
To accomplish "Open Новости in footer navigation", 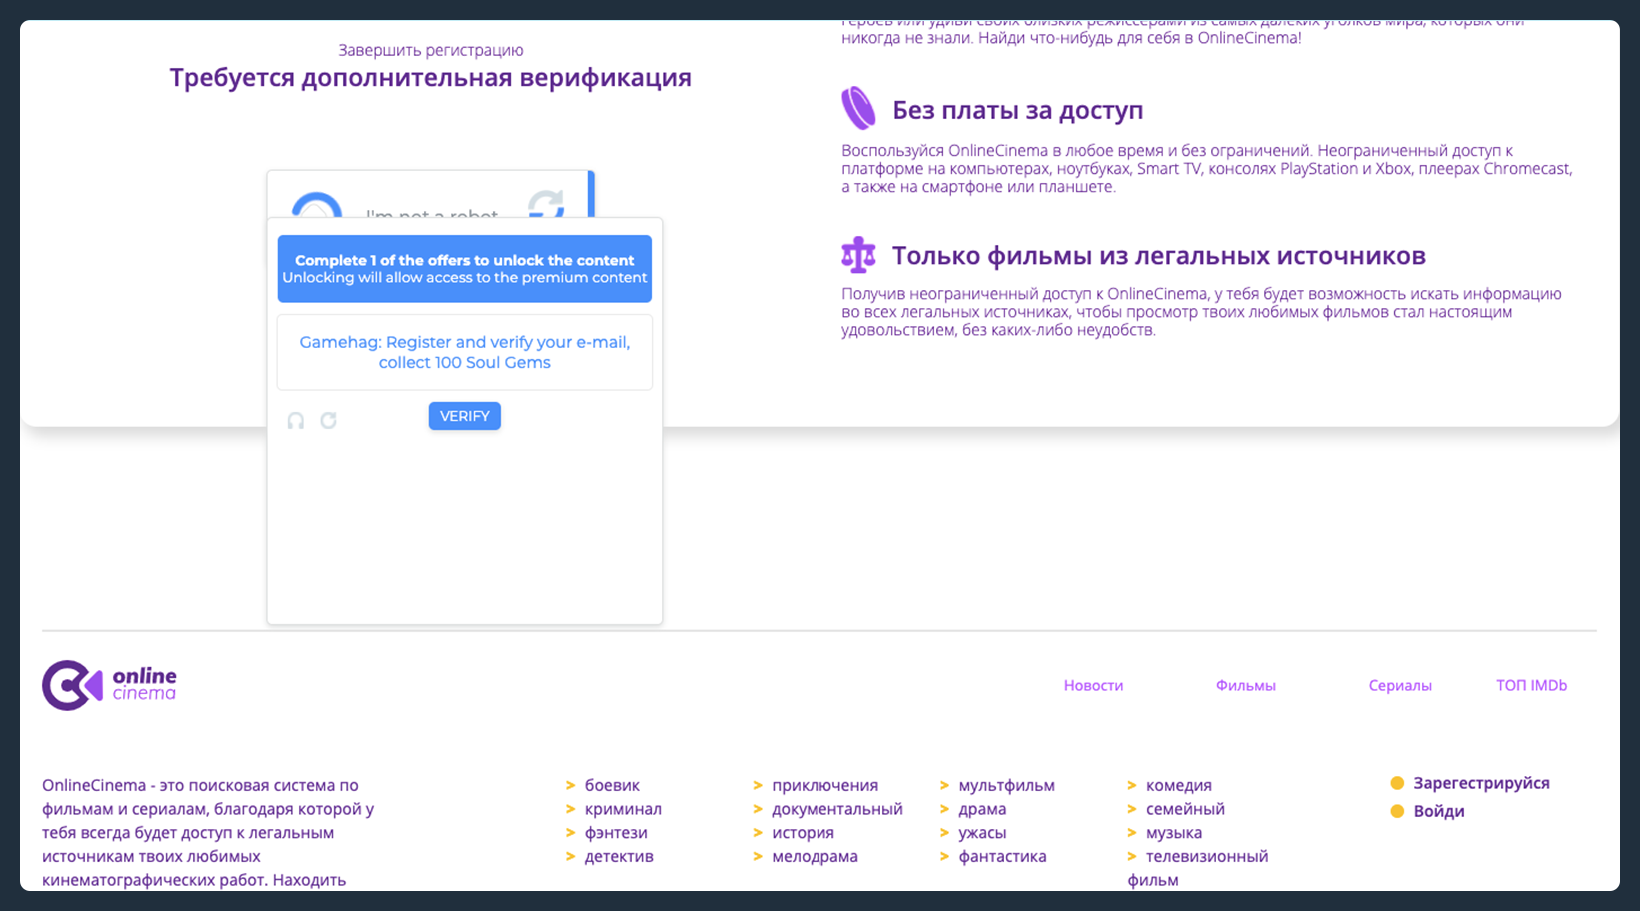I will 1093,685.
